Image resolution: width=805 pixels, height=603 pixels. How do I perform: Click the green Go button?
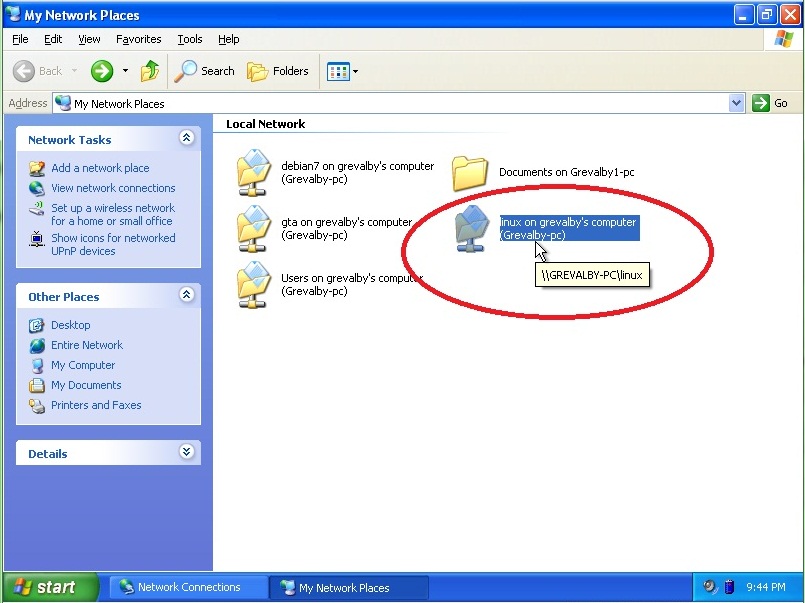pos(770,103)
